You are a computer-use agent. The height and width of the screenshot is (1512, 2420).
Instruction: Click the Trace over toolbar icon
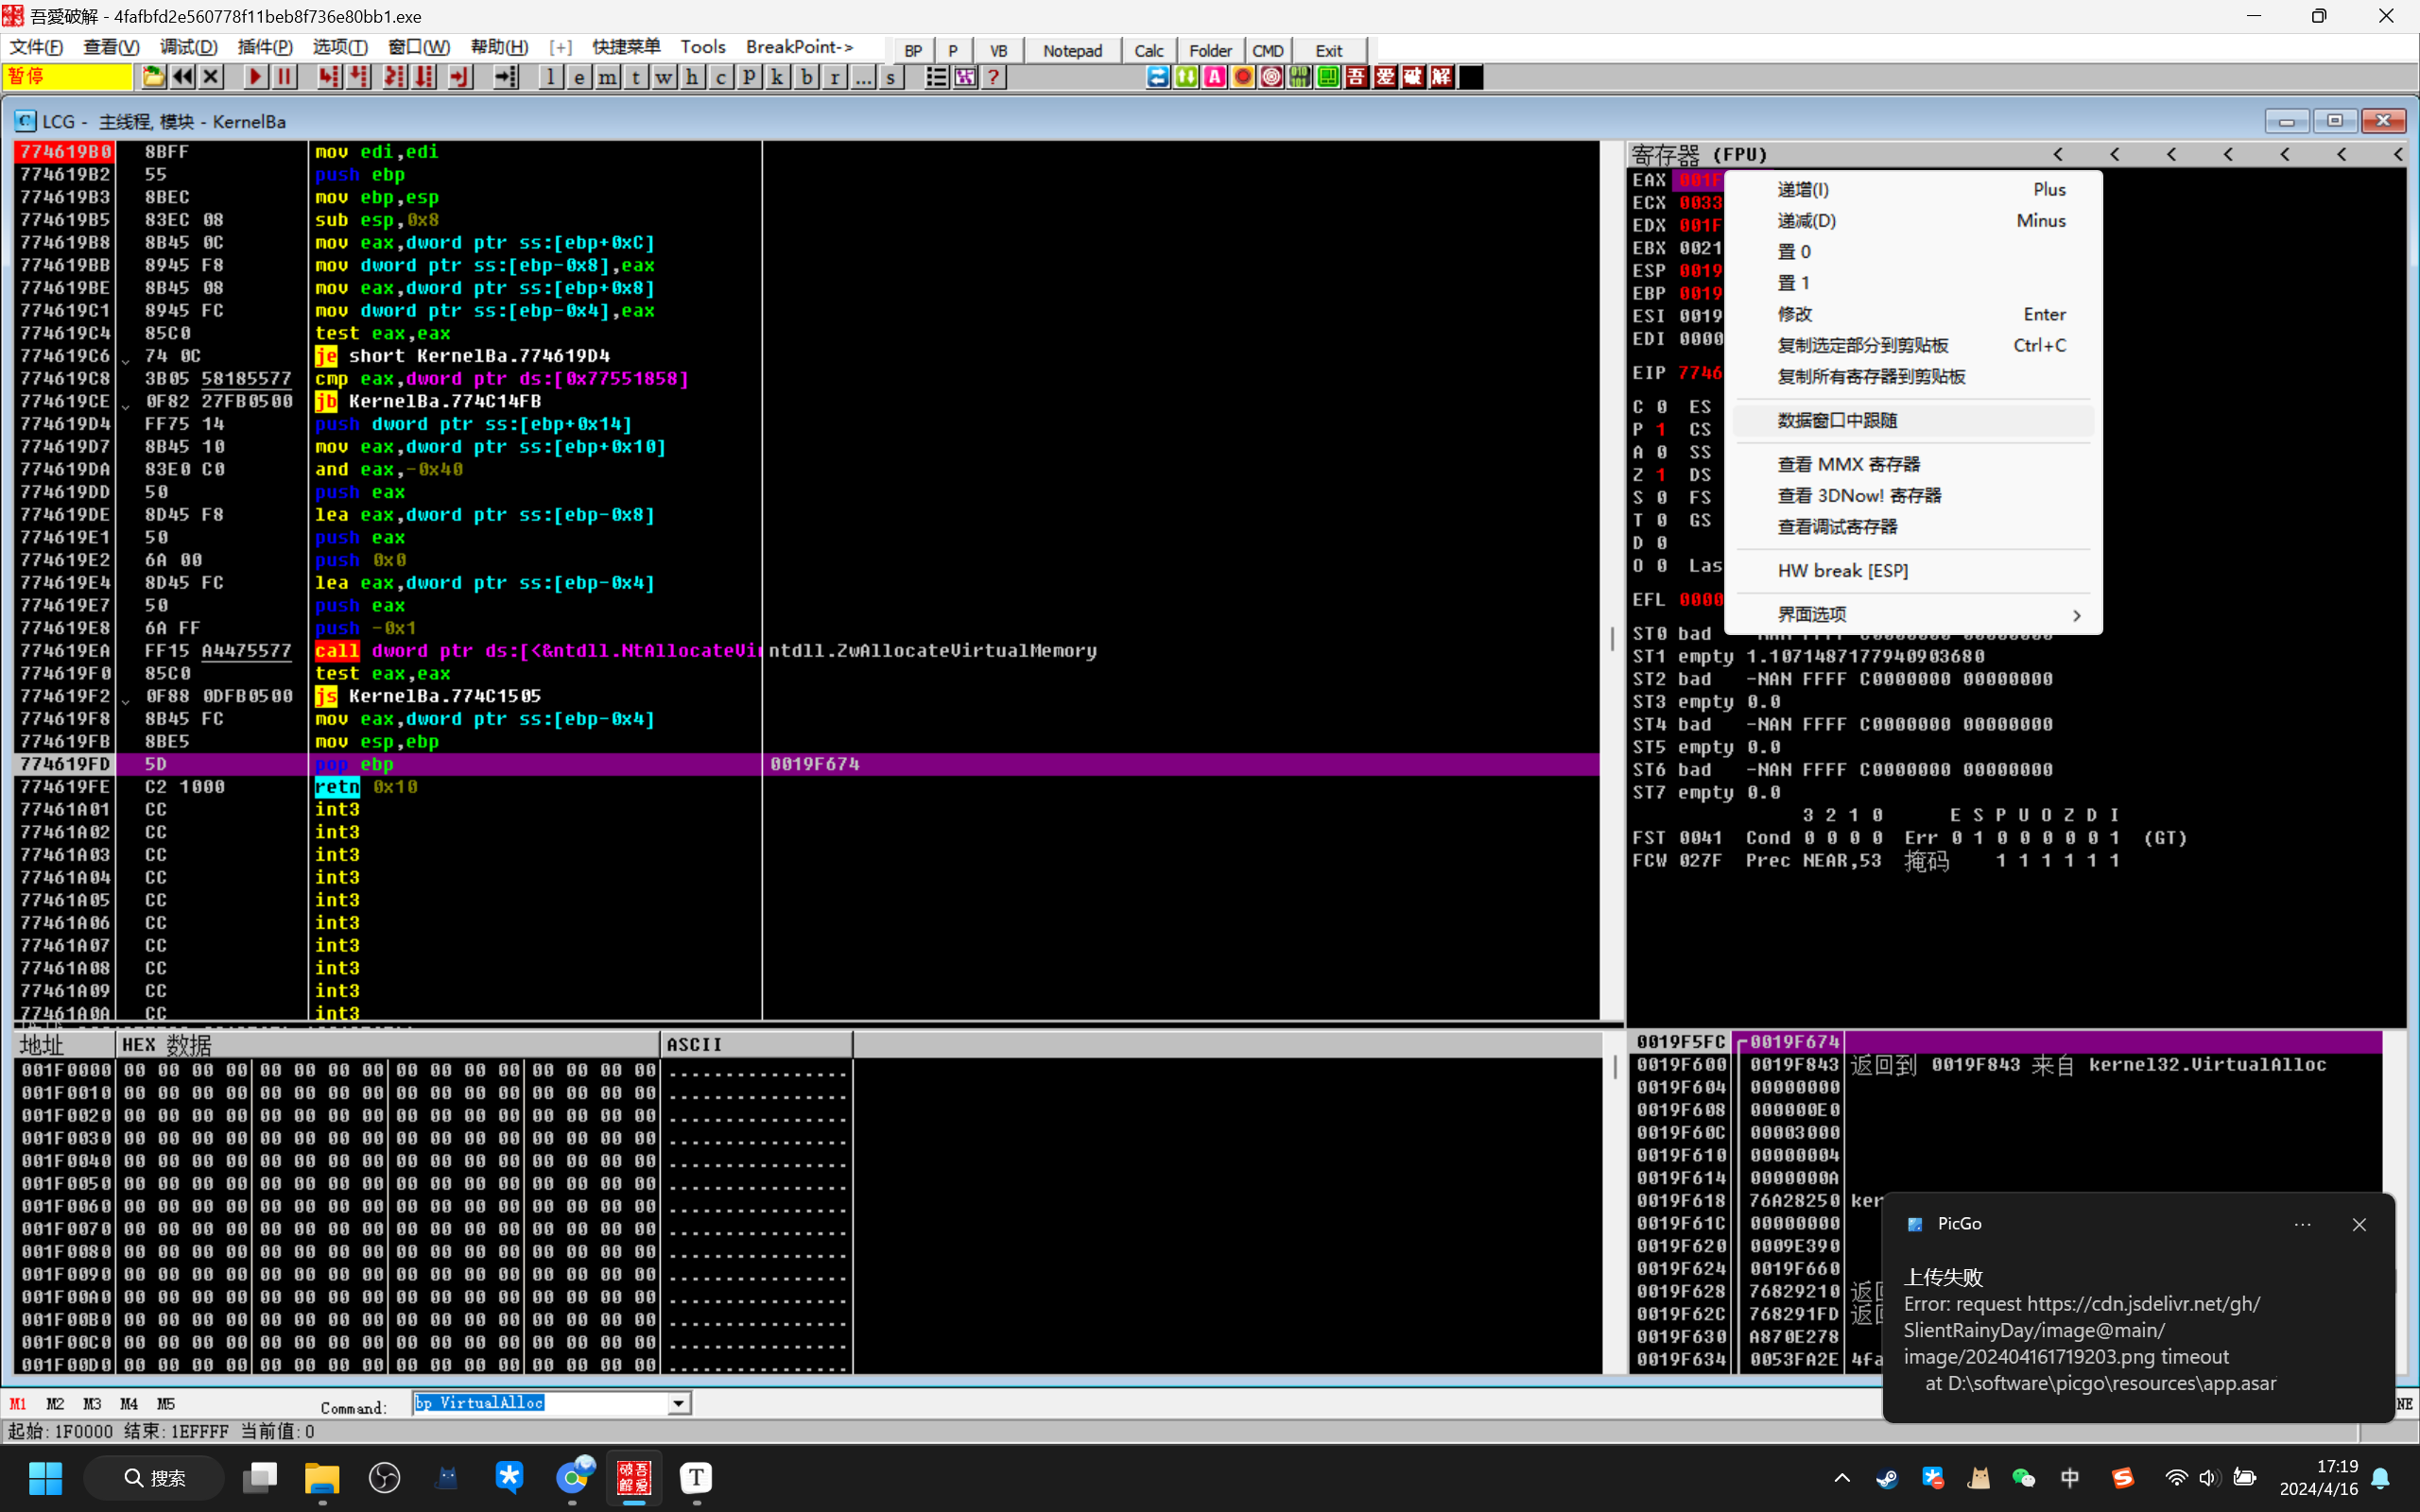click(x=425, y=77)
